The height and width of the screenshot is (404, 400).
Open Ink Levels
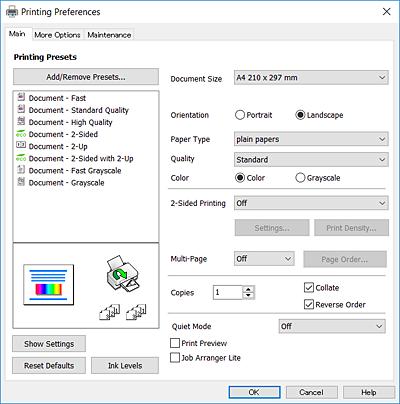click(125, 366)
